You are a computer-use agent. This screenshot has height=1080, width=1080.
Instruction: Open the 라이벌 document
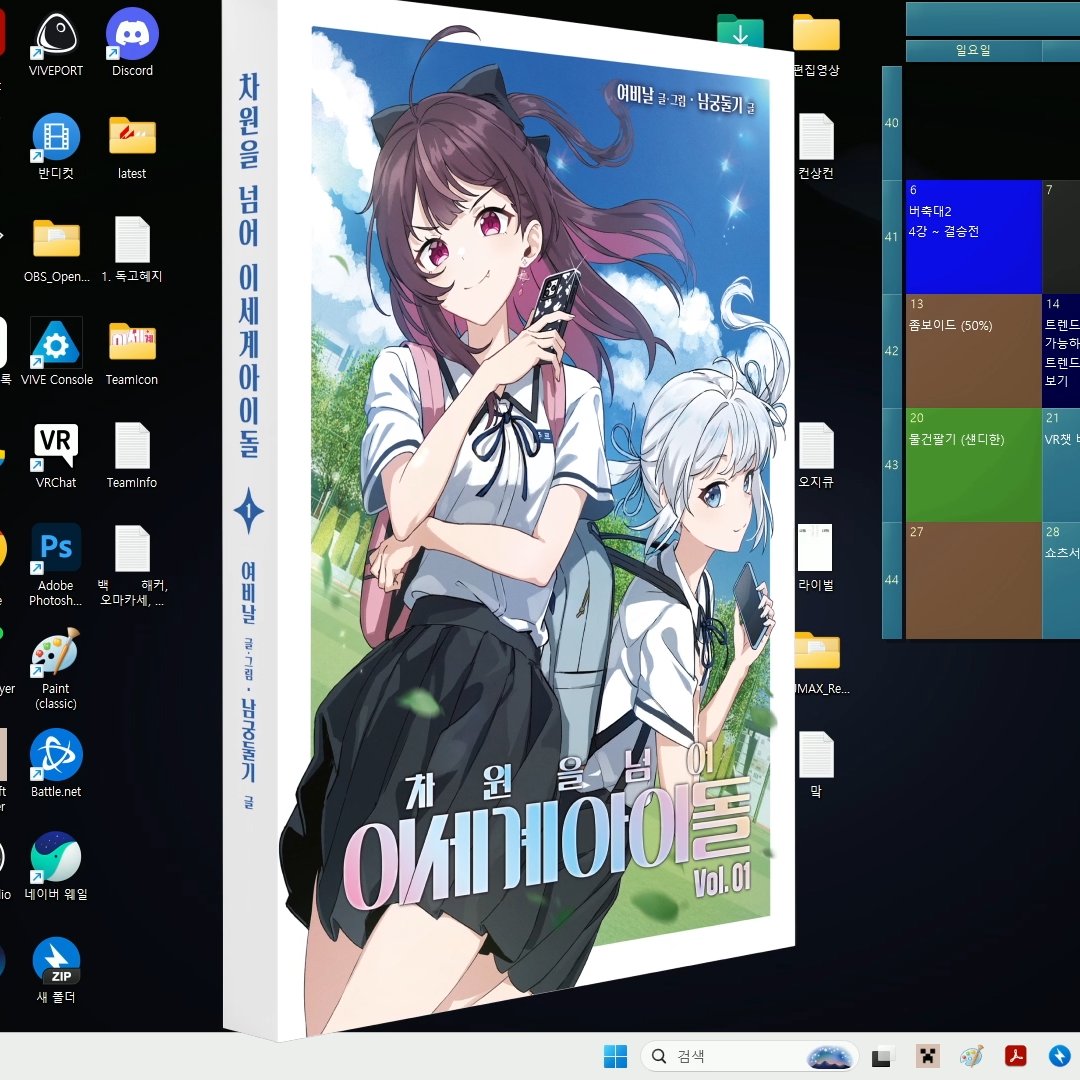point(816,558)
